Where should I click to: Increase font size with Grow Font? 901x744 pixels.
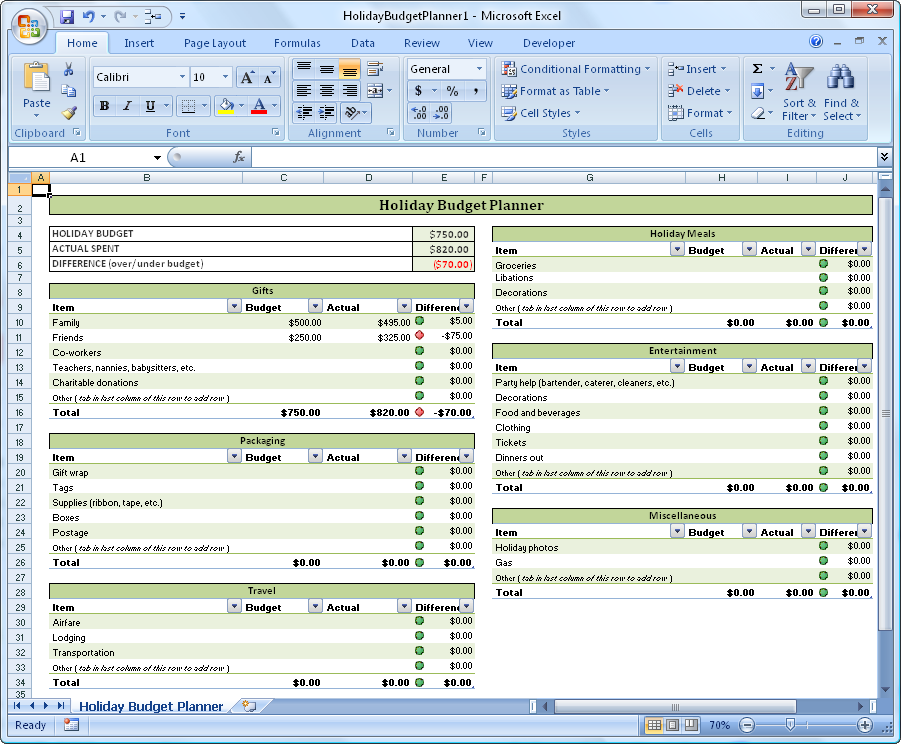[x=247, y=77]
